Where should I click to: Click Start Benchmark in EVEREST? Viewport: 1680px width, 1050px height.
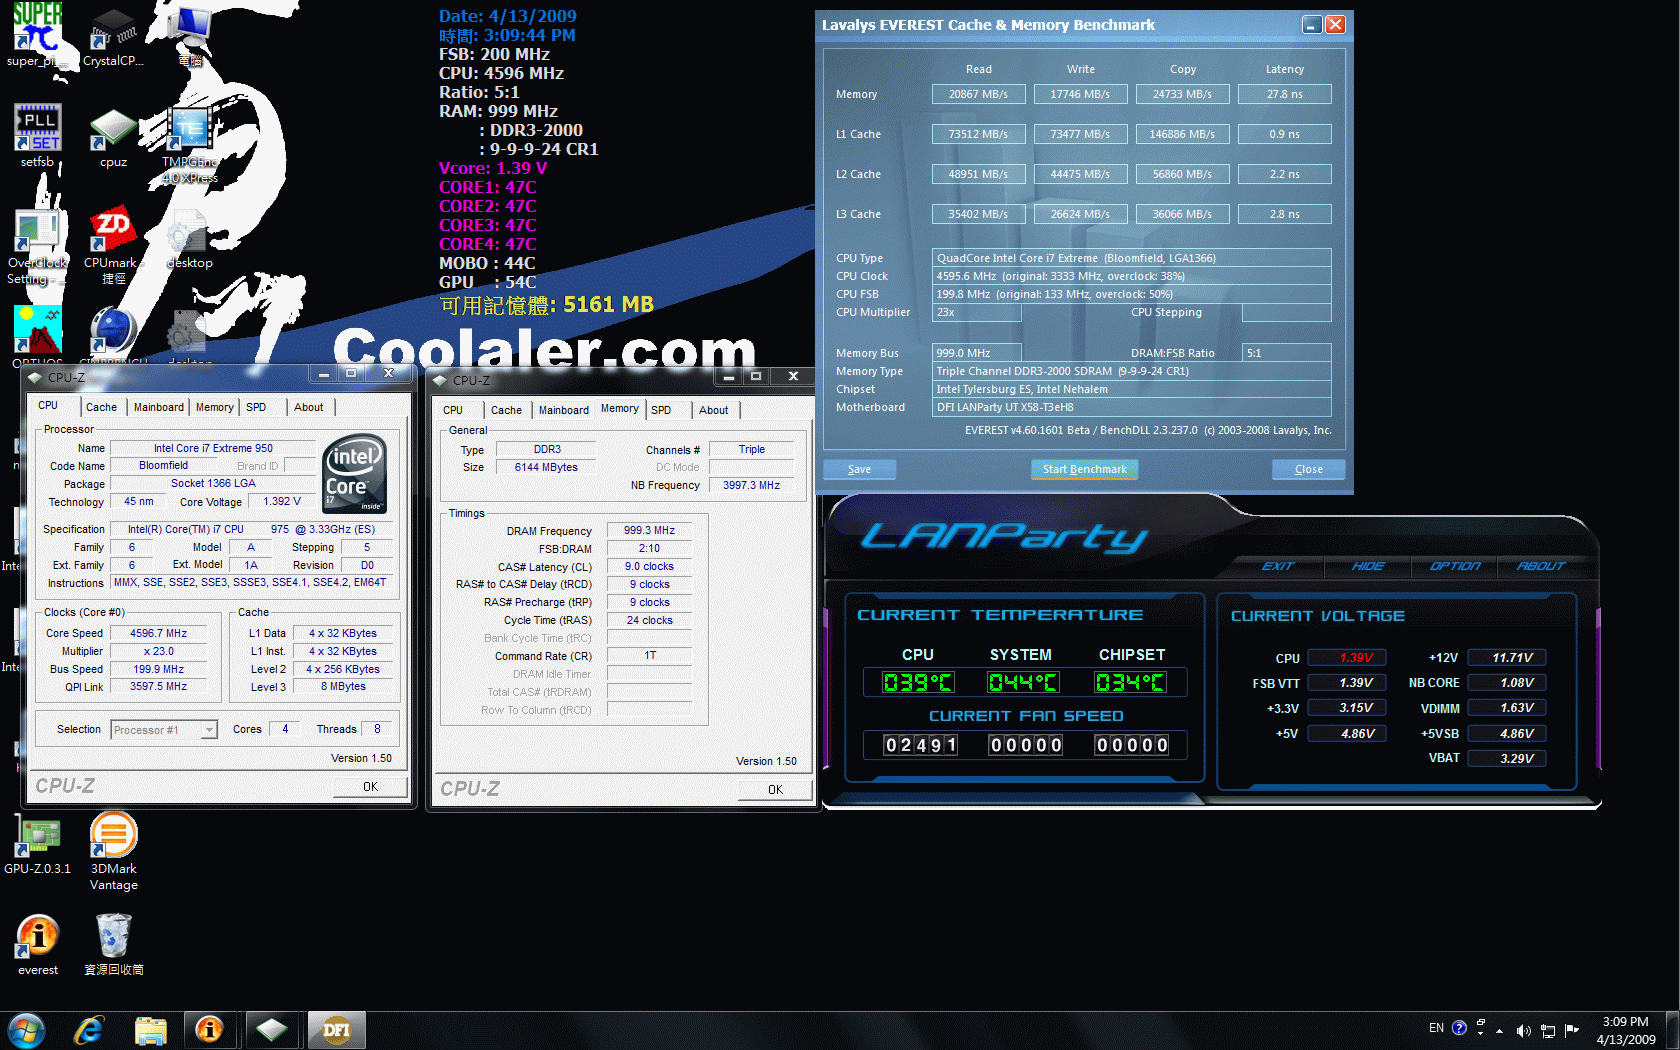coord(1084,469)
